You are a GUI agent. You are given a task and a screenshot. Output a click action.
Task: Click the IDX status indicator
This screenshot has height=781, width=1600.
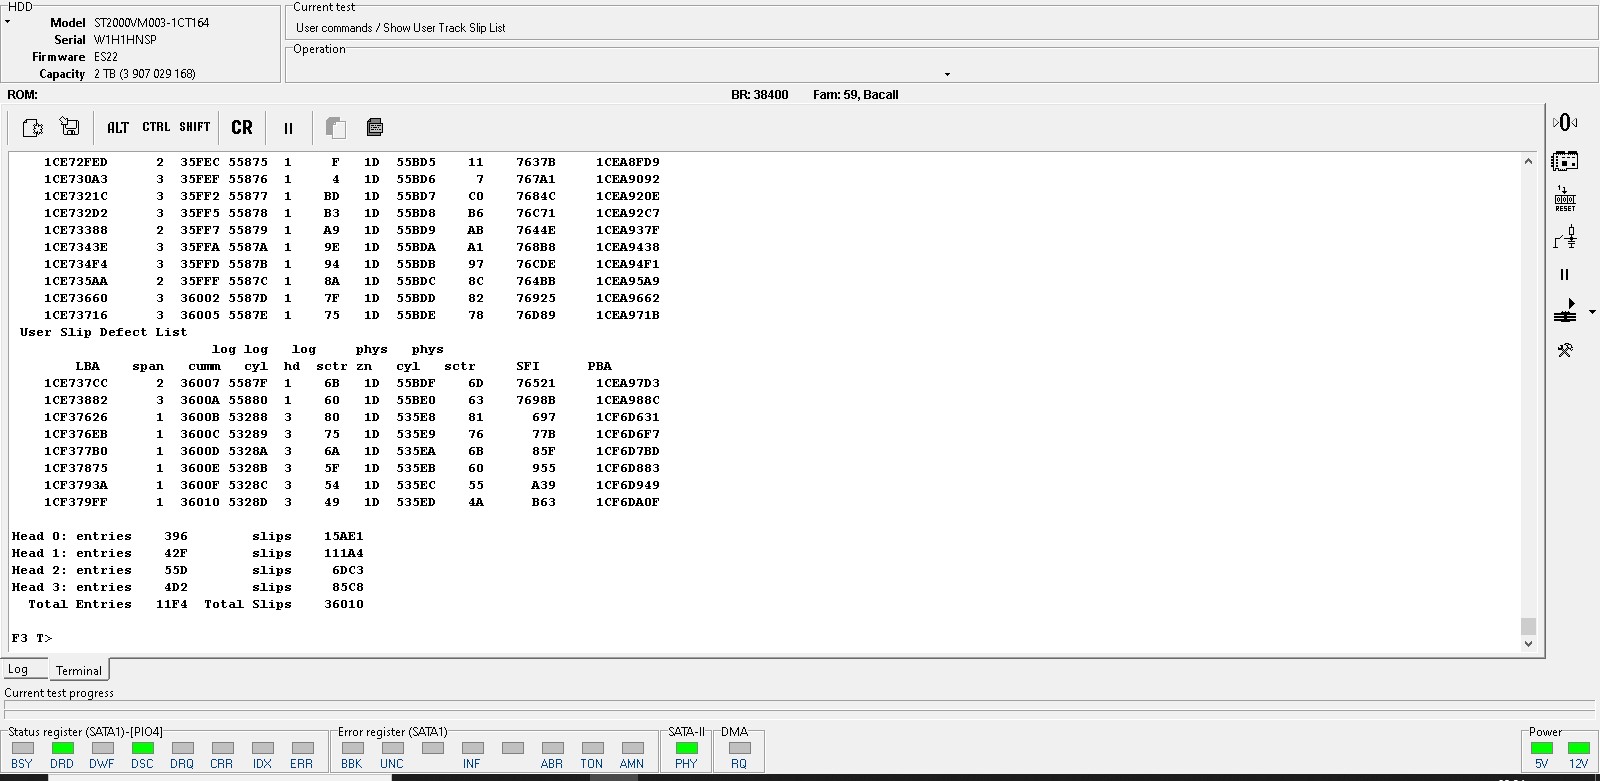tap(262, 748)
